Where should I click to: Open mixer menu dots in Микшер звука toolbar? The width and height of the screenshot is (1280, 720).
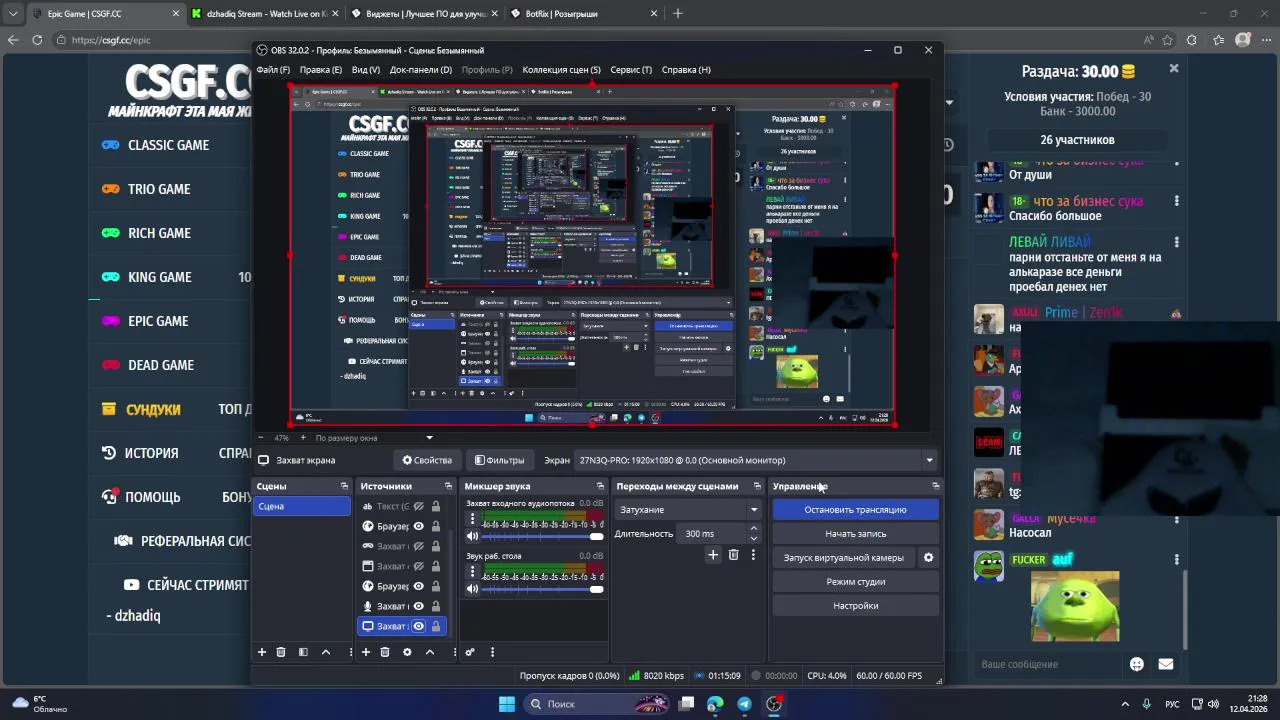pyautogui.click(x=492, y=652)
